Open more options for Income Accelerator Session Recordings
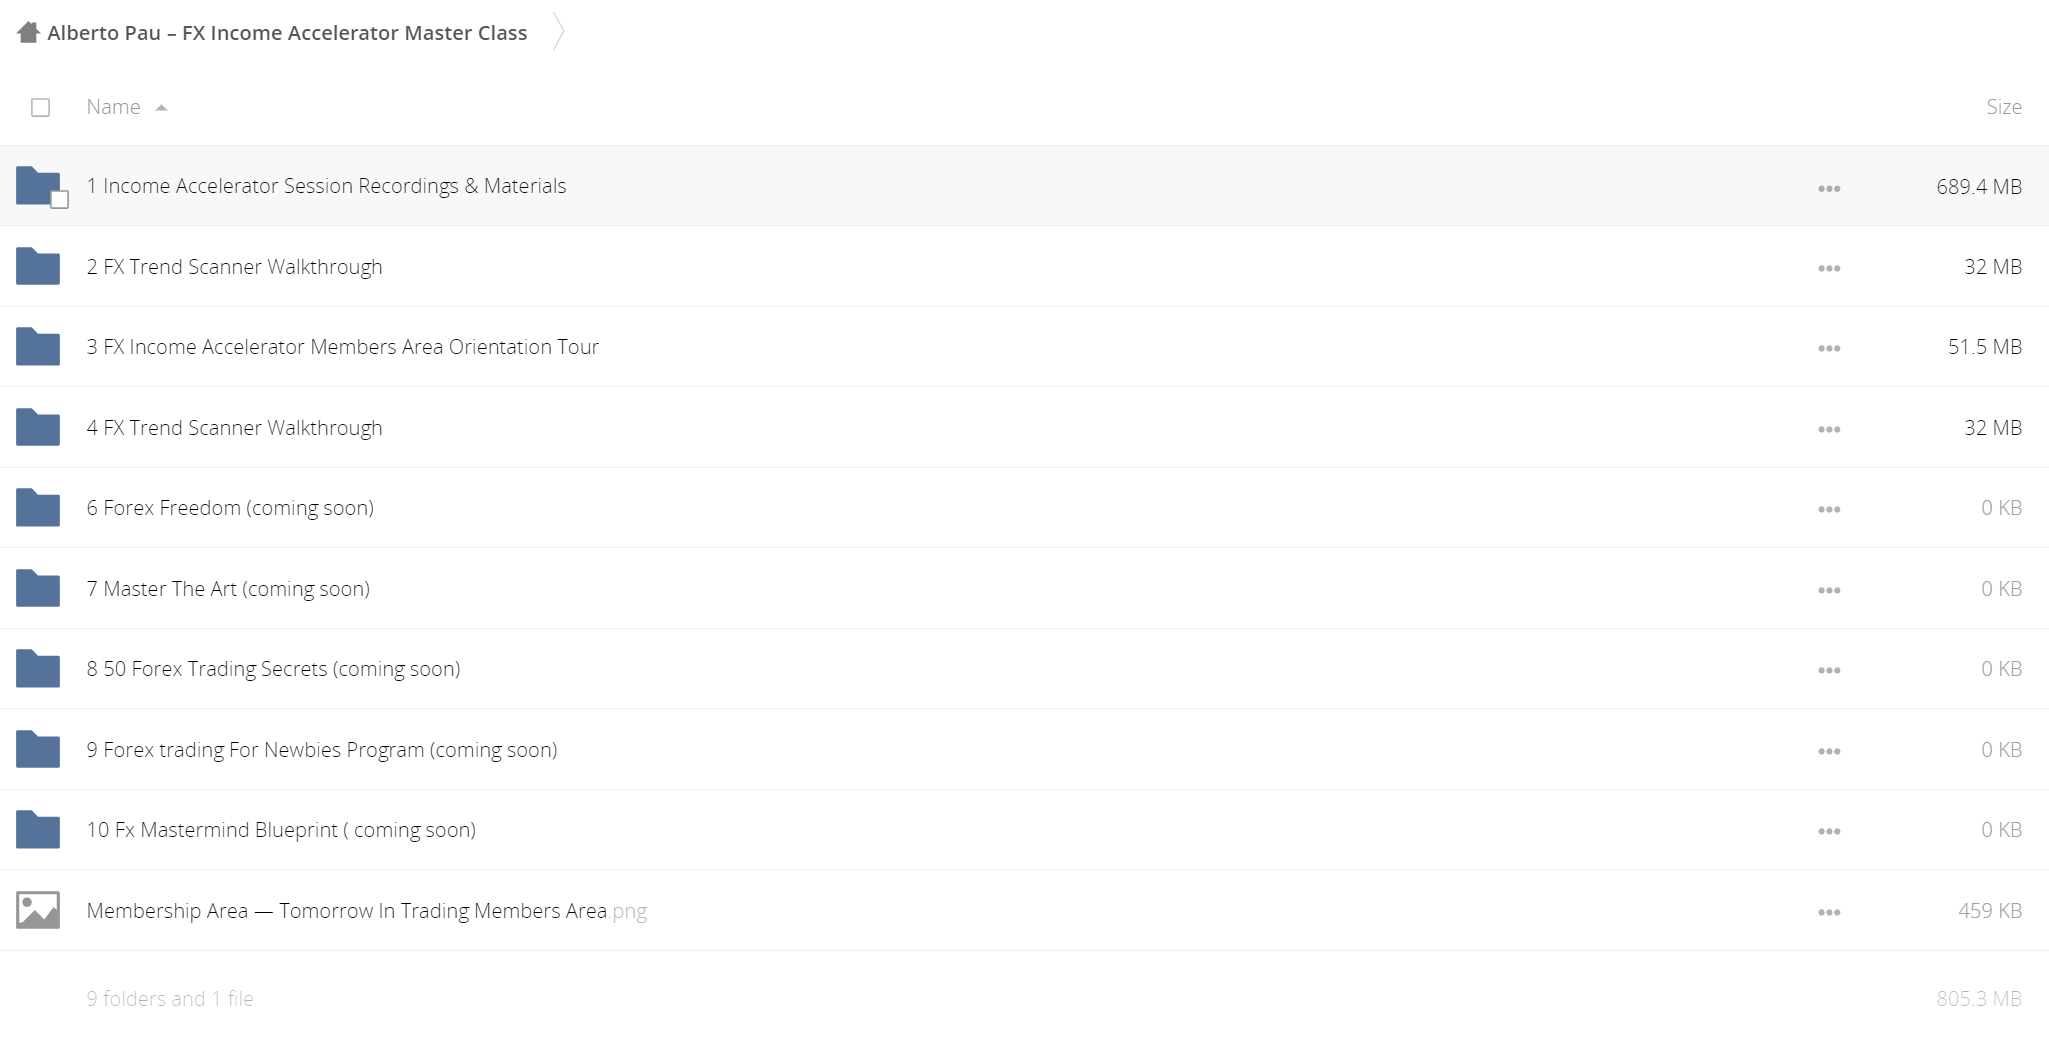Screen dimensions: 2049x1038 click(1829, 188)
